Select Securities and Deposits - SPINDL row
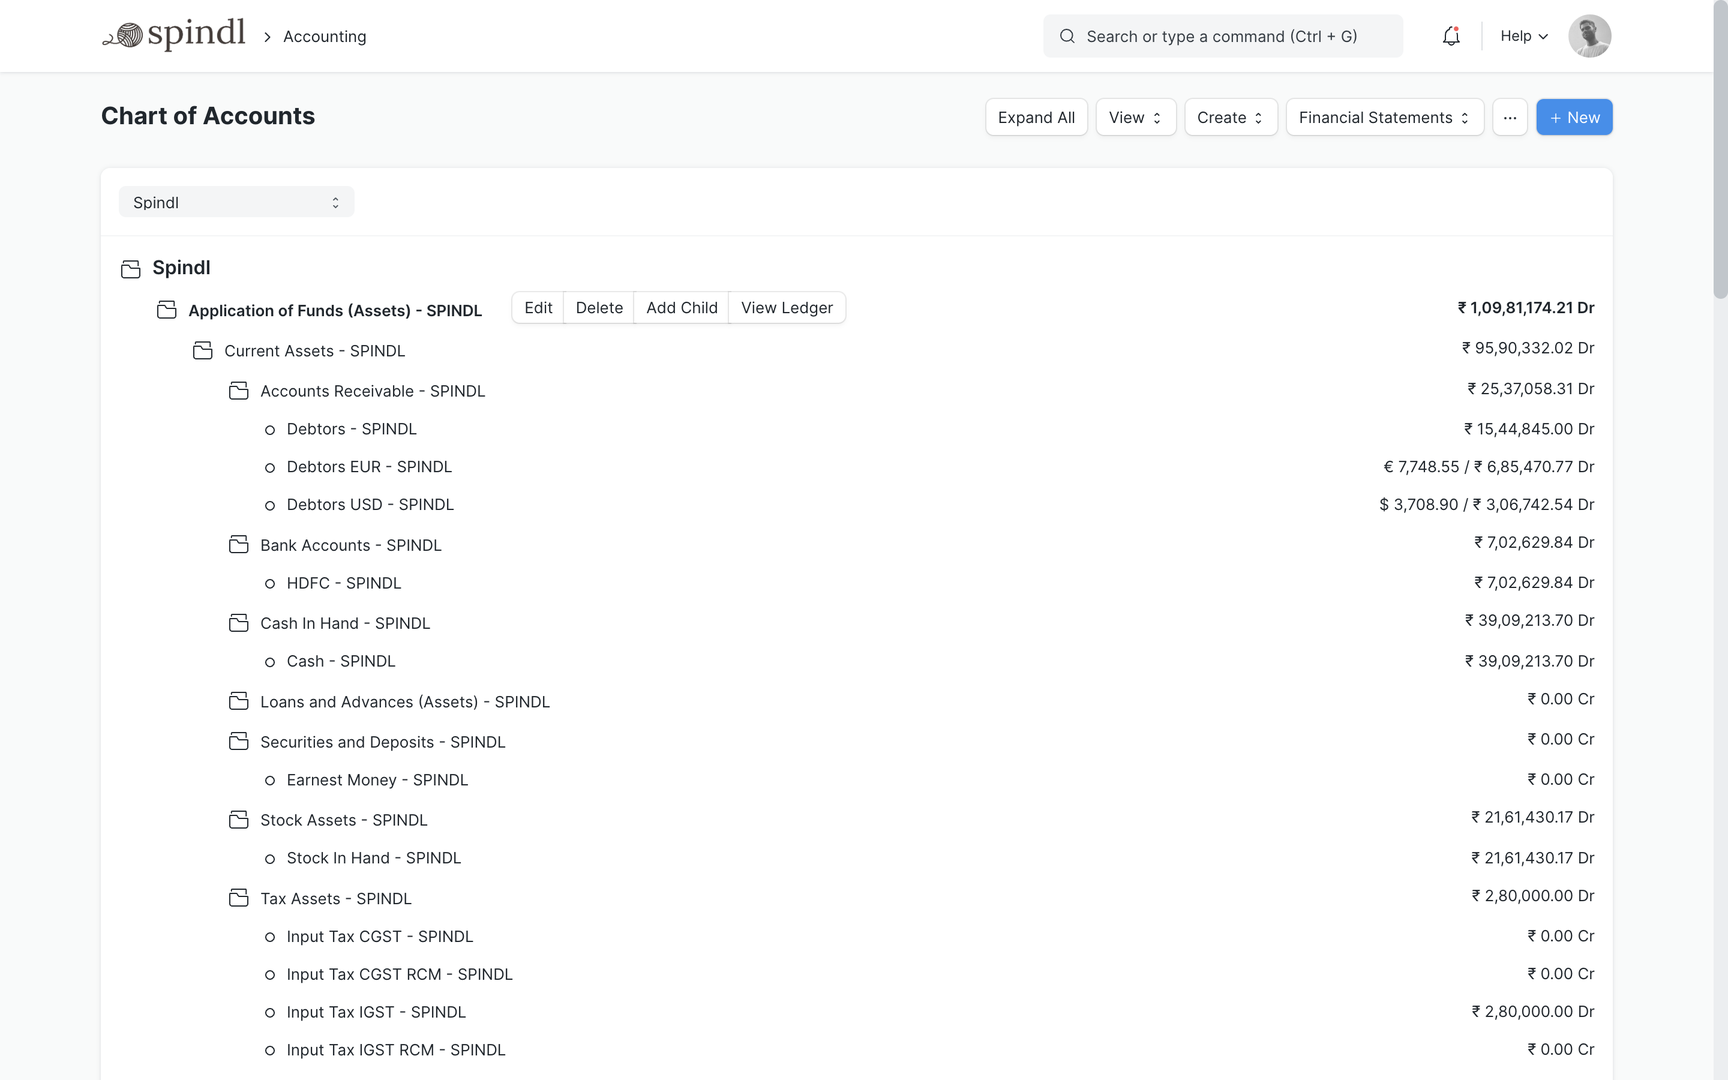Screen dimensions: 1728x1080 pos(382,742)
